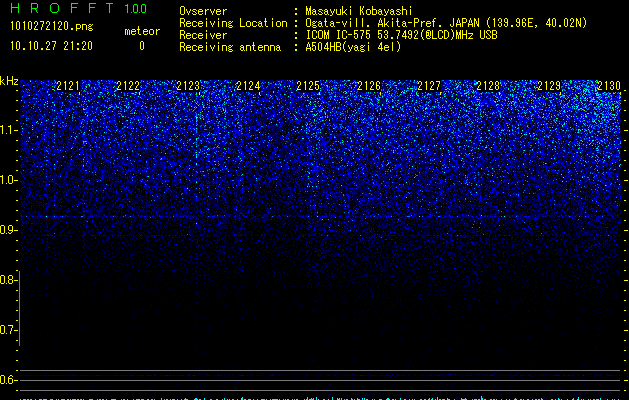Click the 0.9 kHz axis label
Screen dimensions: 629x400
(x=8, y=230)
